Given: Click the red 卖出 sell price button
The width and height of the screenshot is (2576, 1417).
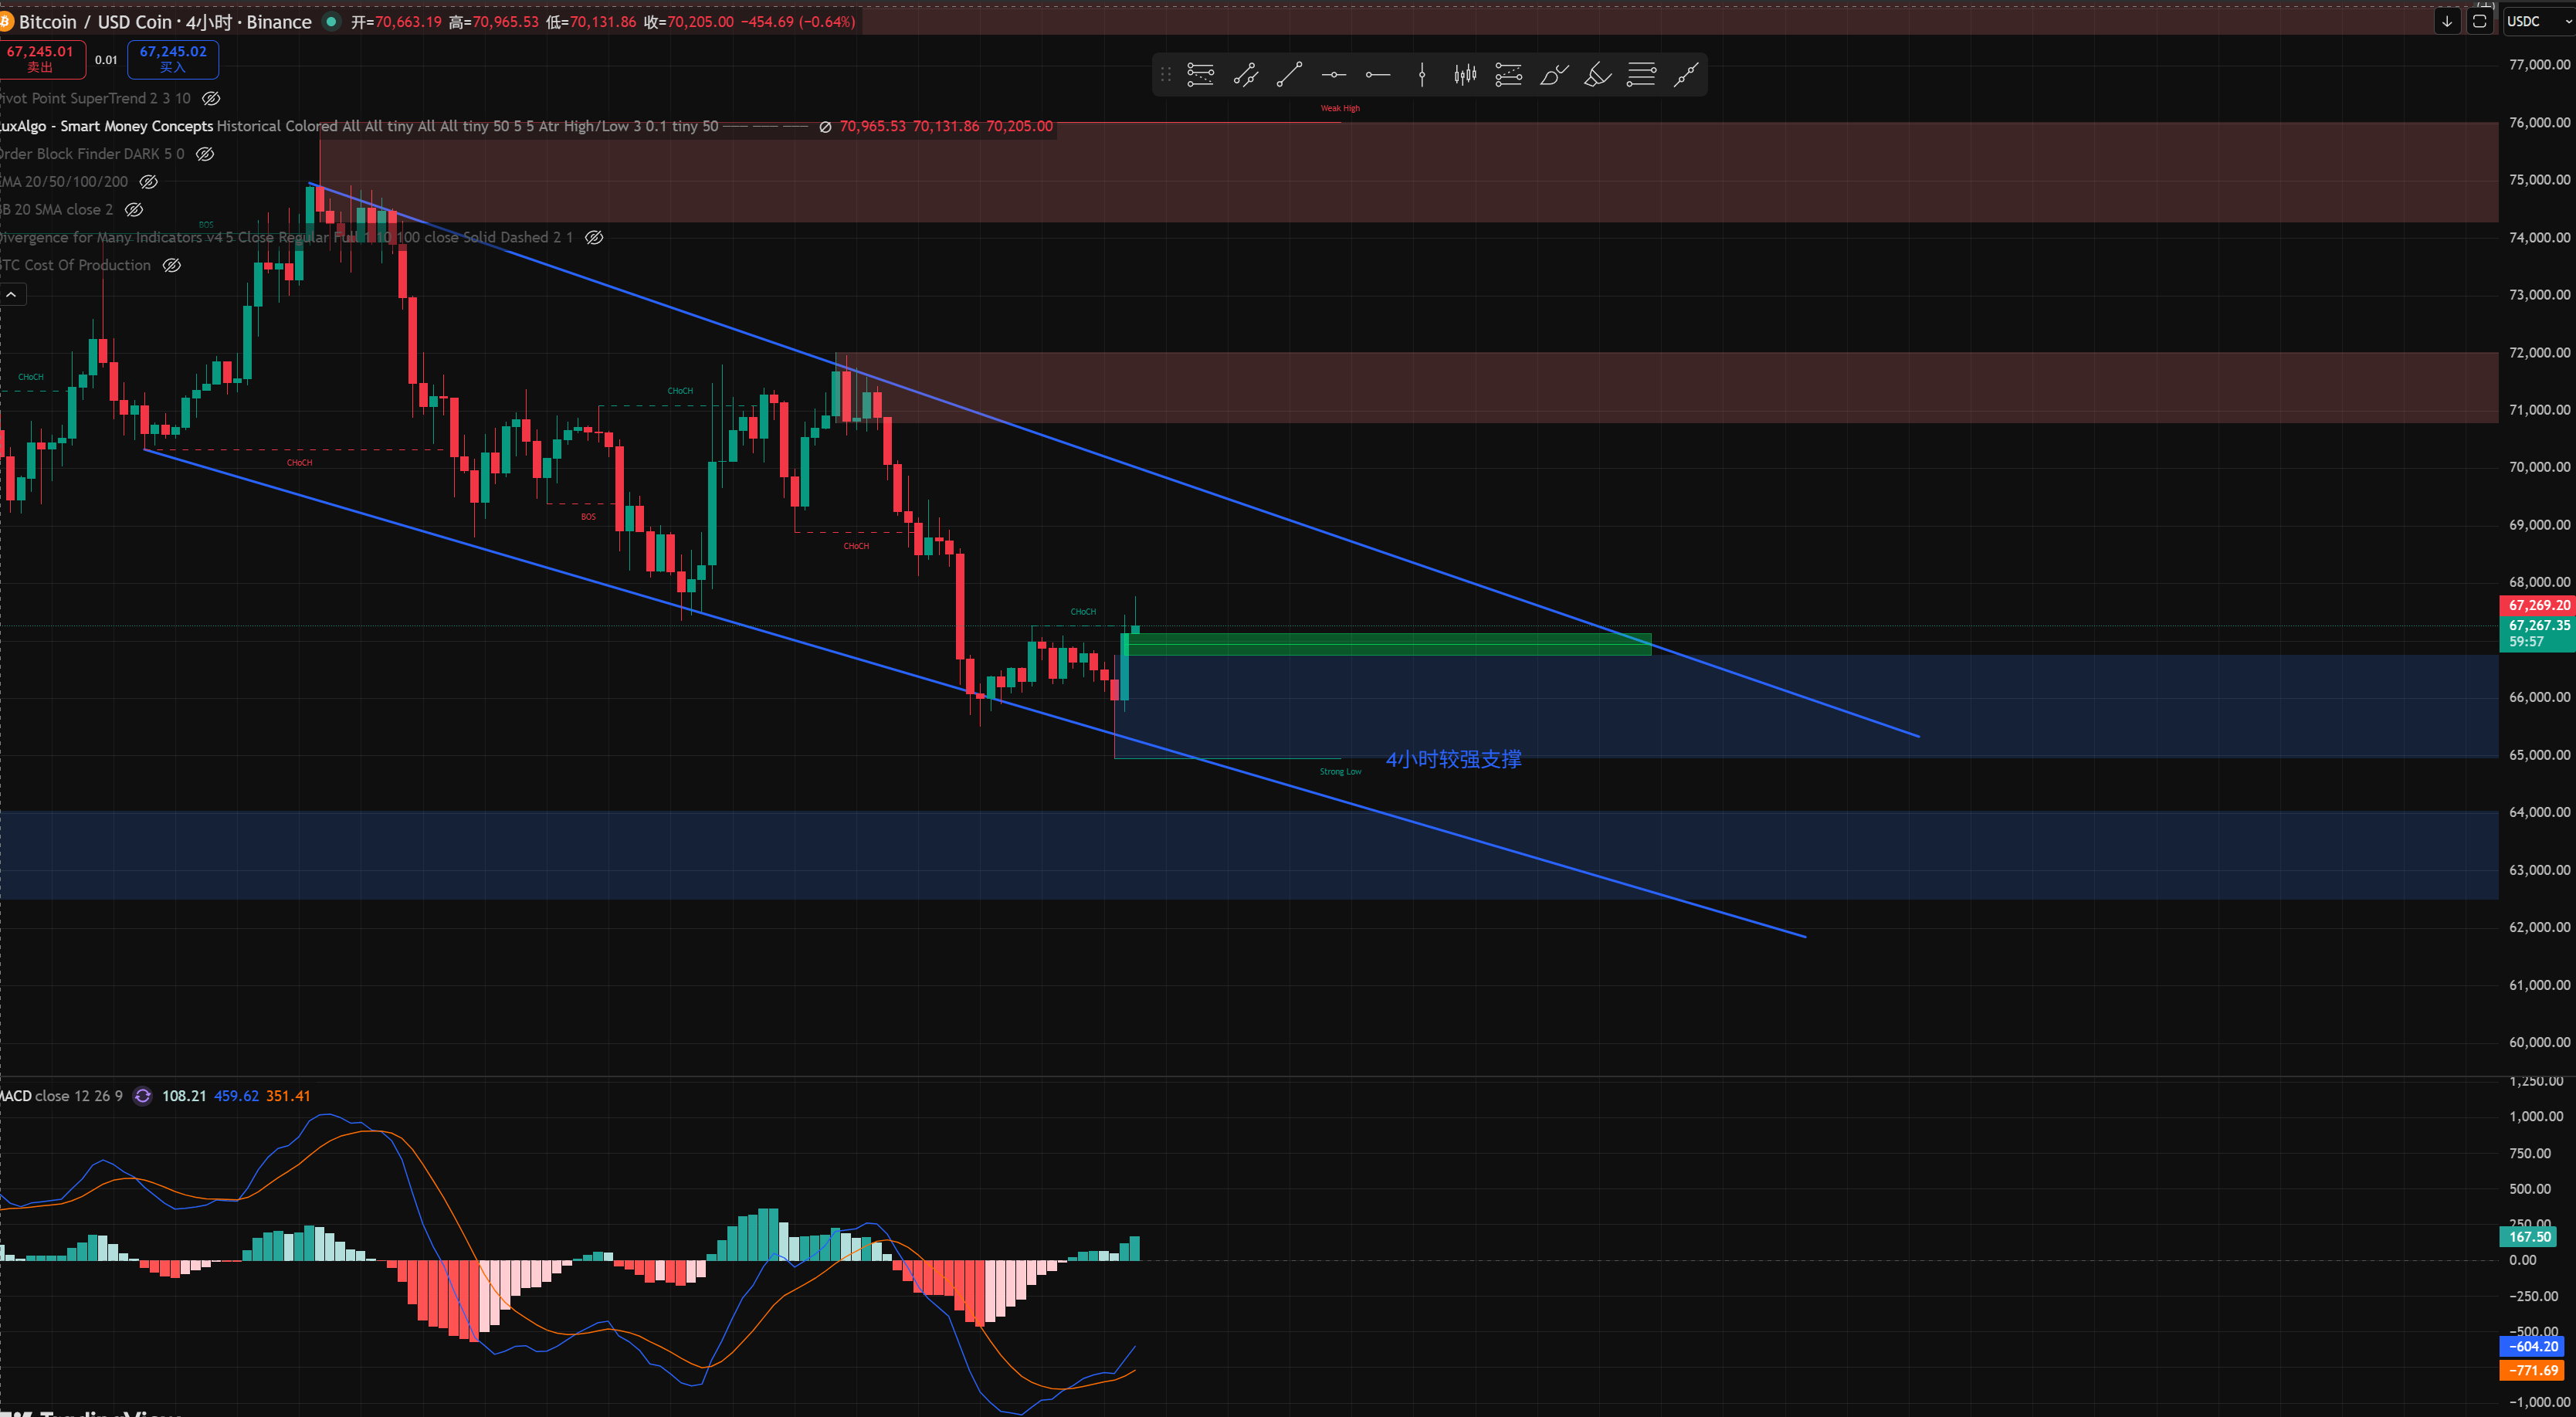Looking at the screenshot, I should pos(41,59).
